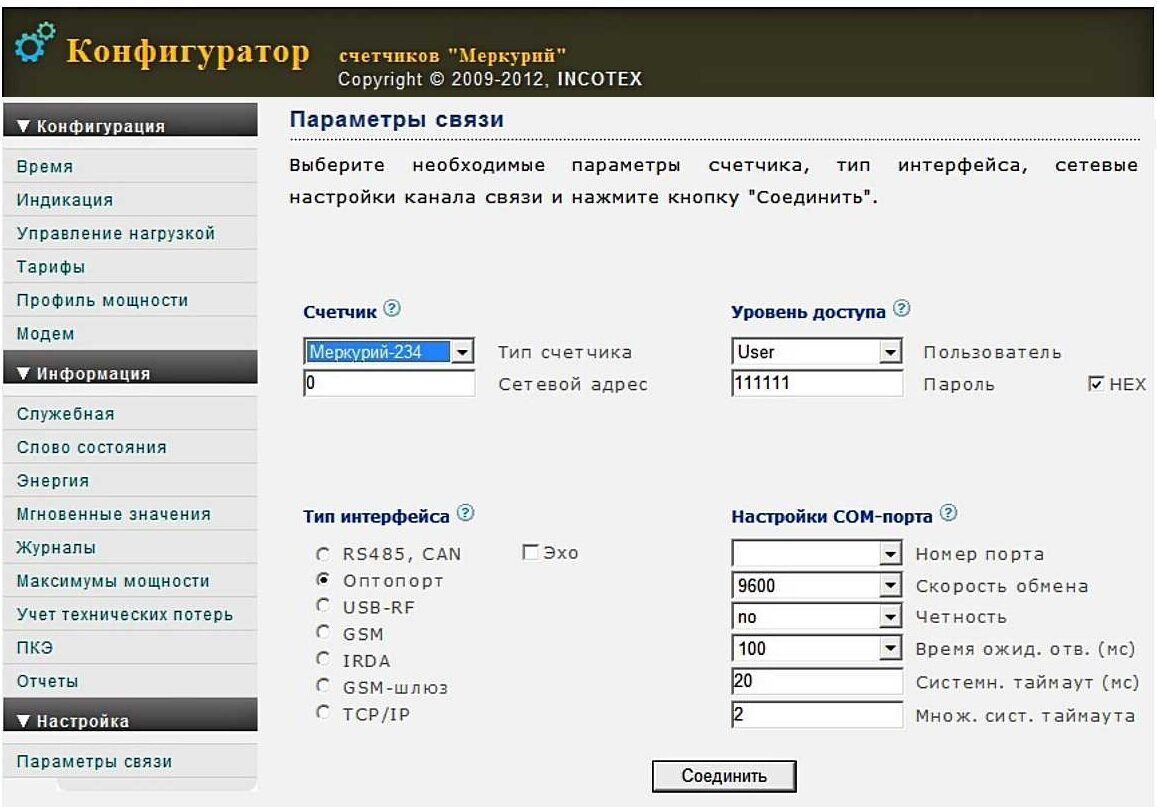This screenshot has width=1157, height=807.
Task: Open Тарифы in the sidebar
Action: 131,266
